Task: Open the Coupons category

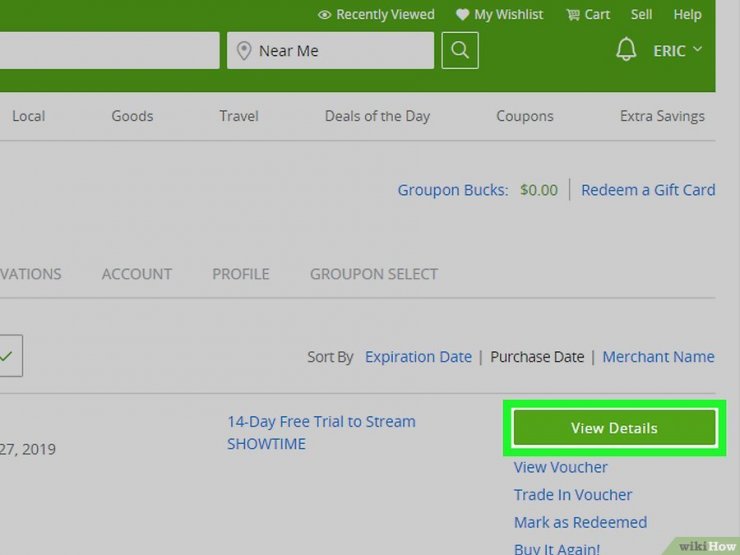Action: pos(525,116)
